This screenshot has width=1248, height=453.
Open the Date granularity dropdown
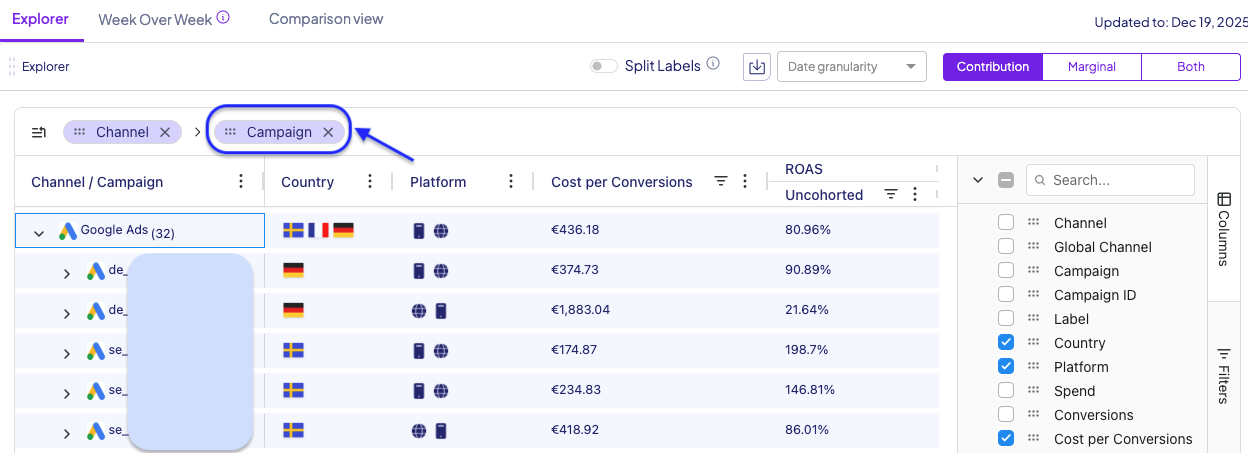coord(851,67)
